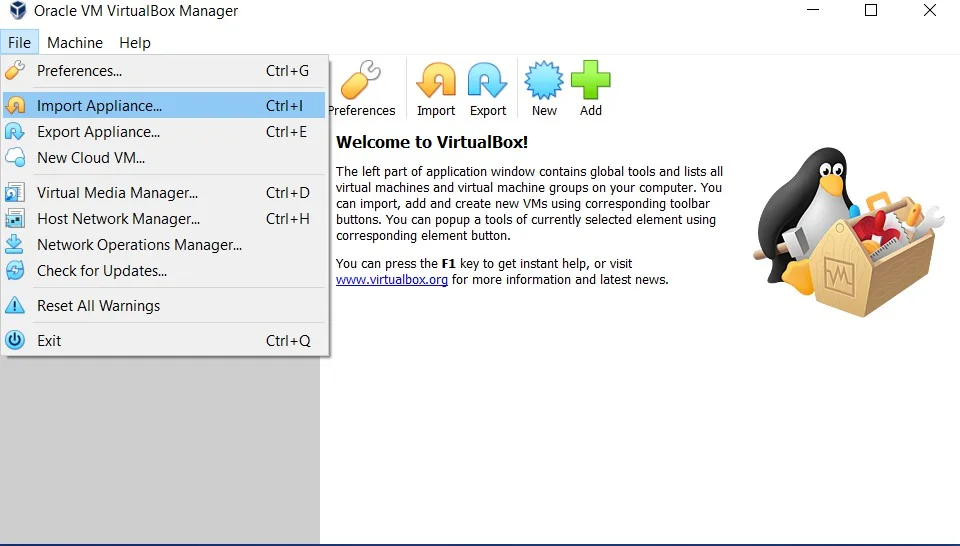Open the File menu
This screenshot has height=546, width=960.
[x=19, y=43]
